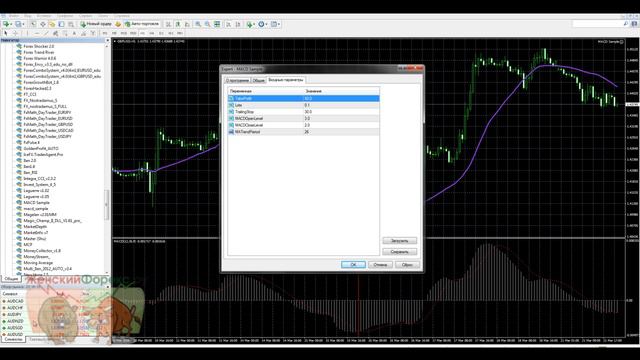
Task: Click the Сохранить button
Action: [400, 252]
